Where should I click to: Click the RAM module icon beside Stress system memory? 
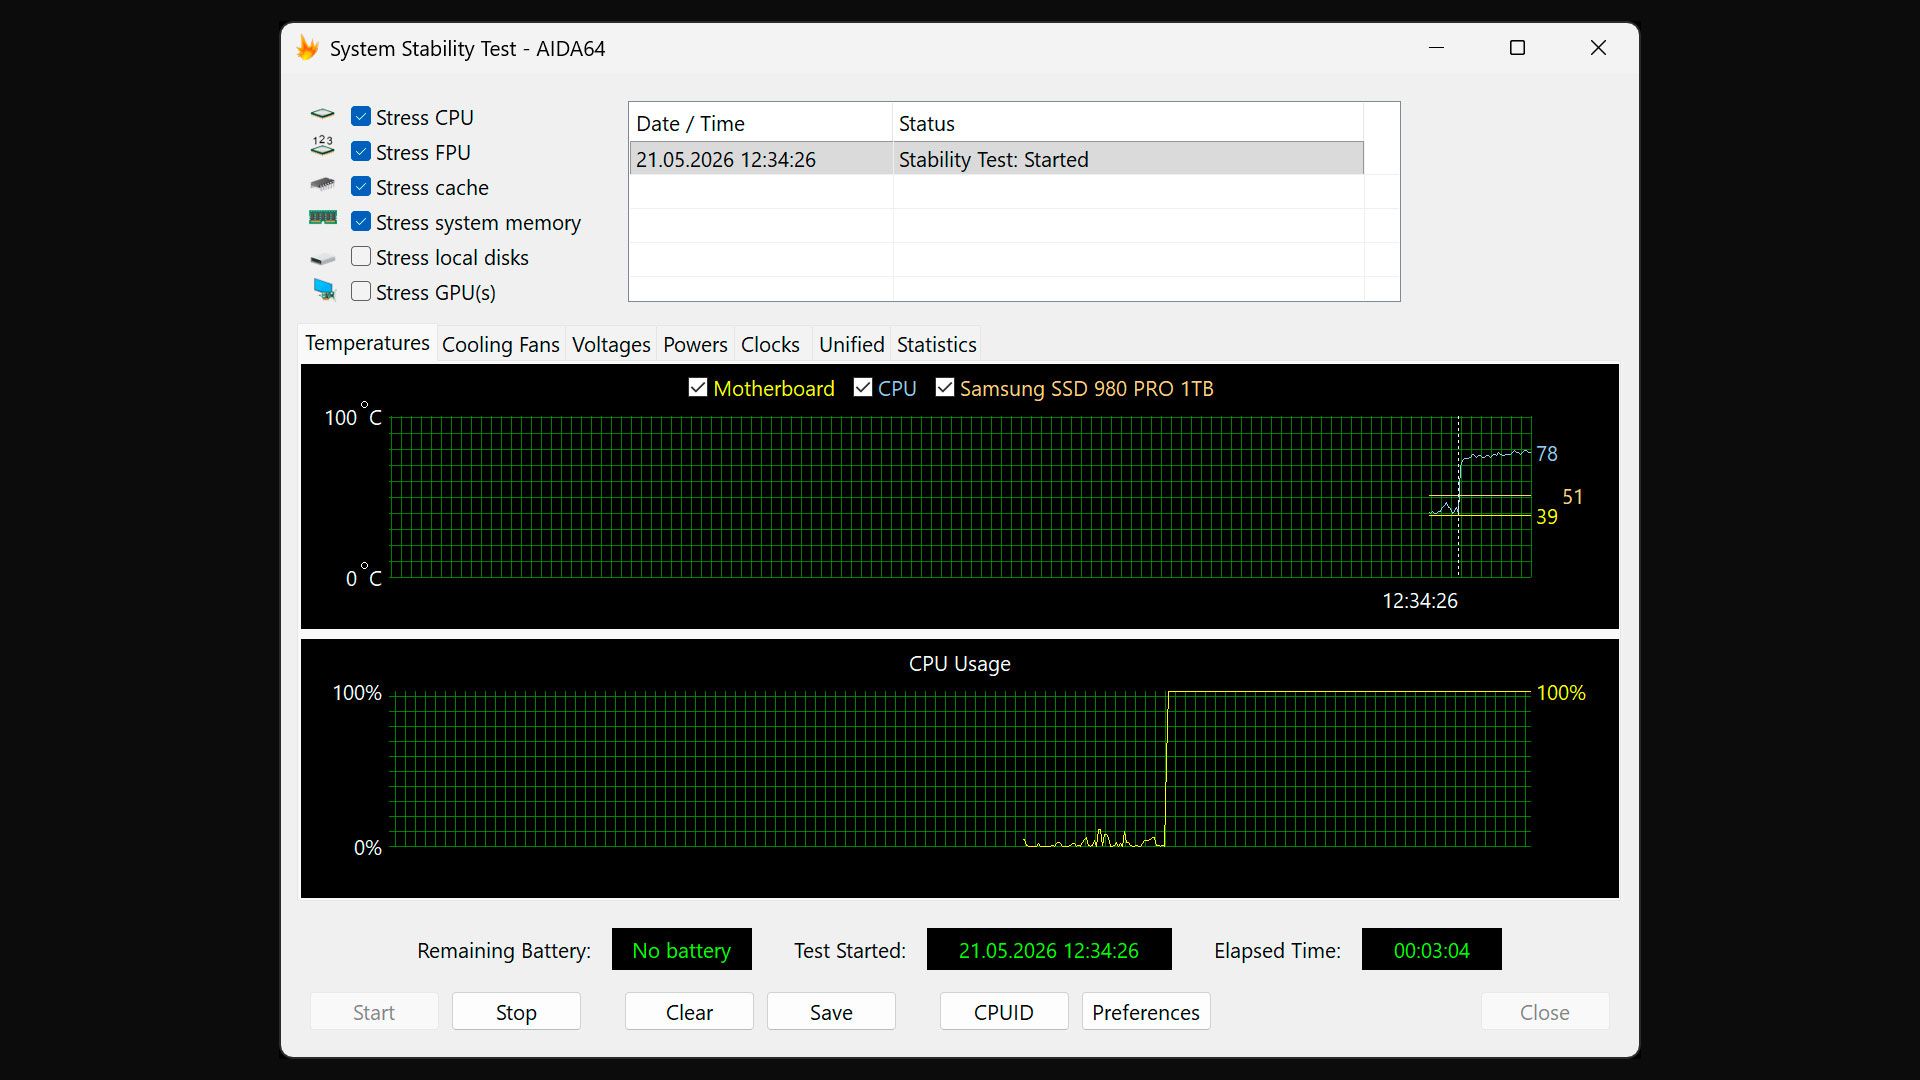pyautogui.click(x=322, y=218)
